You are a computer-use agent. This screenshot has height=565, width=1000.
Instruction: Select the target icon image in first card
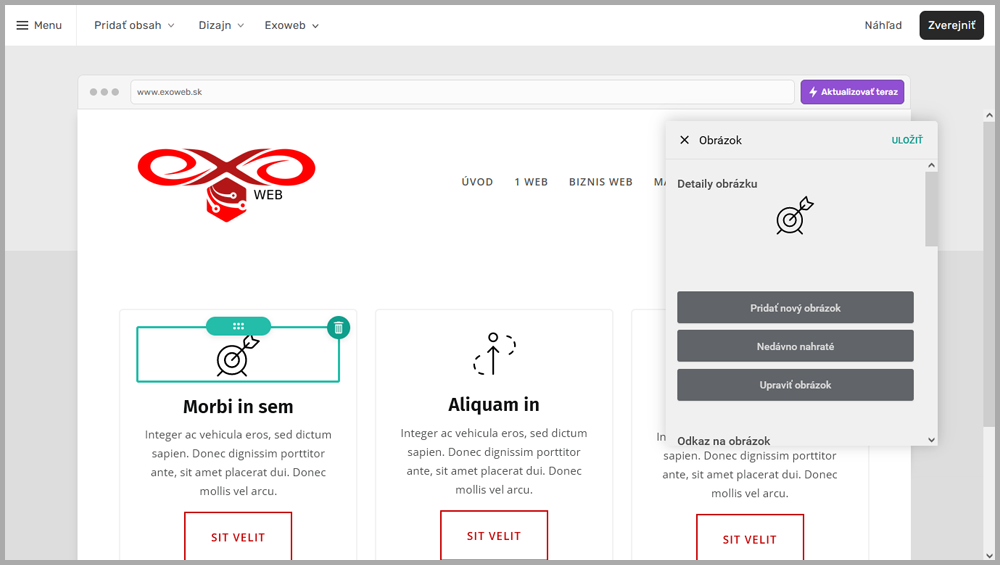[238, 357]
